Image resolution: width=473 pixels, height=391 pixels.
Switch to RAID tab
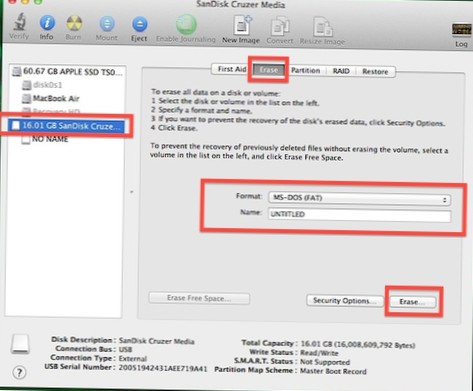tap(341, 71)
